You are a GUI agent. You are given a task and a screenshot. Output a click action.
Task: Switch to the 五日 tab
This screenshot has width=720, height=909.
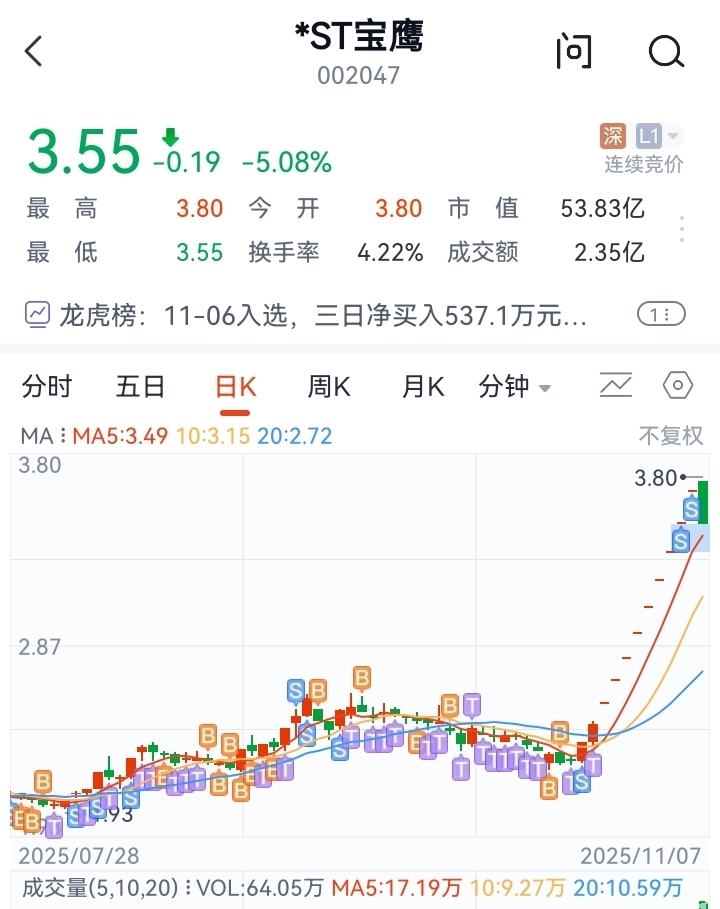tap(140, 386)
